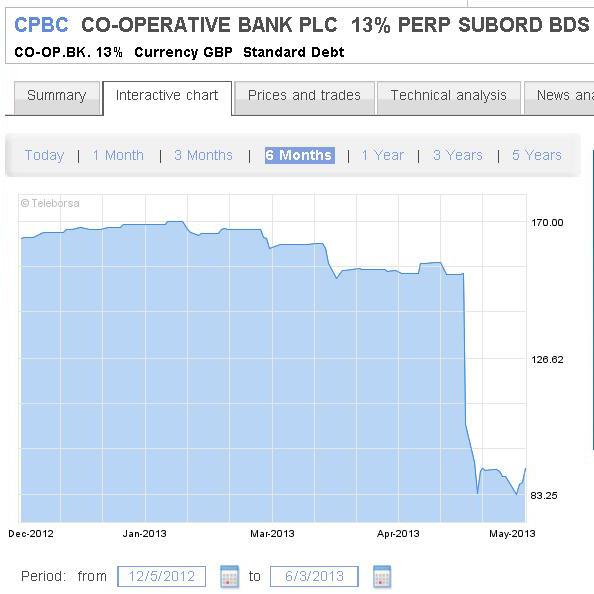
Task: Switch chart to 3 Years range
Action: click(x=458, y=155)
